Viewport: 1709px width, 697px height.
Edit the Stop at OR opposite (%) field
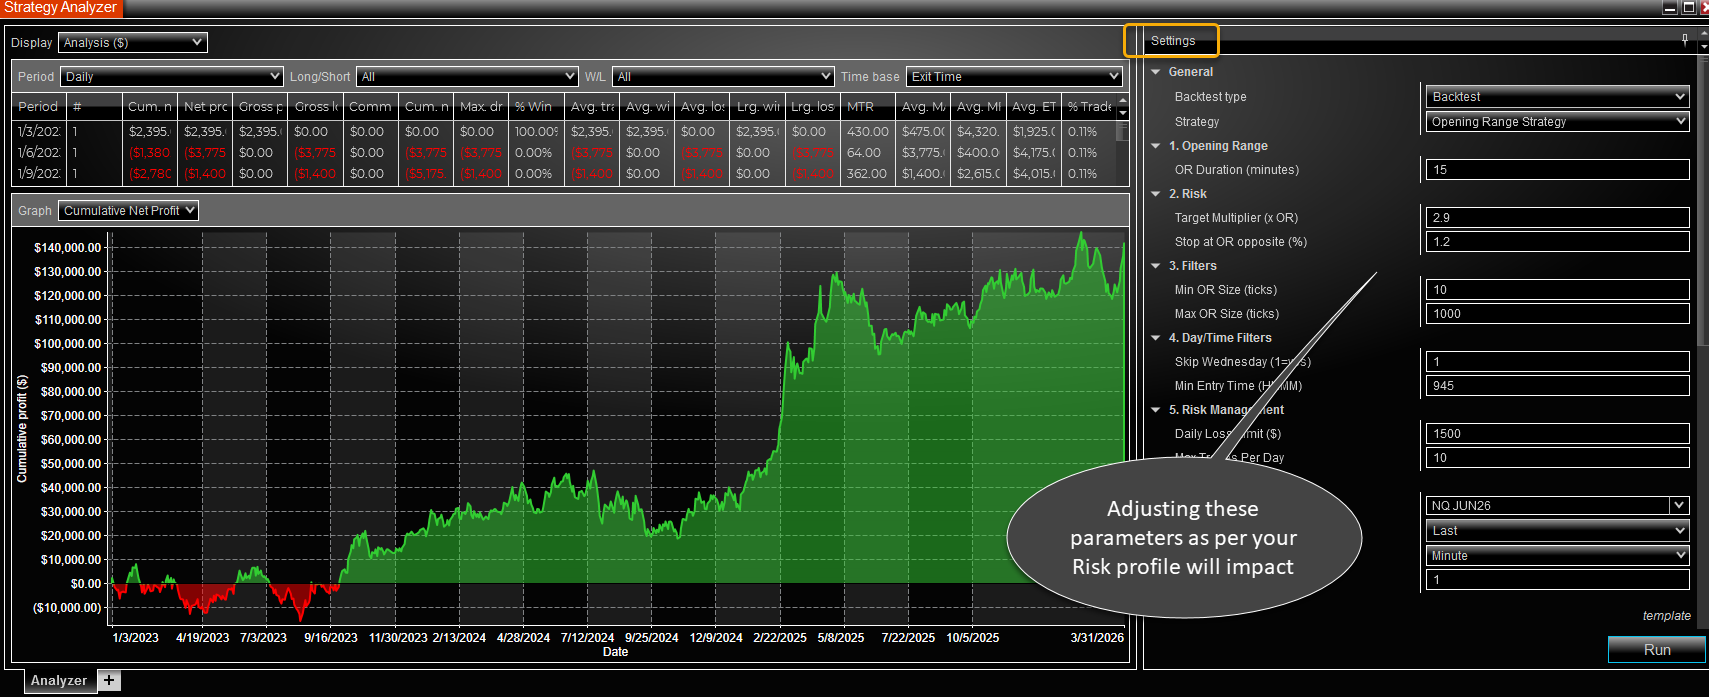(1557, 242)
